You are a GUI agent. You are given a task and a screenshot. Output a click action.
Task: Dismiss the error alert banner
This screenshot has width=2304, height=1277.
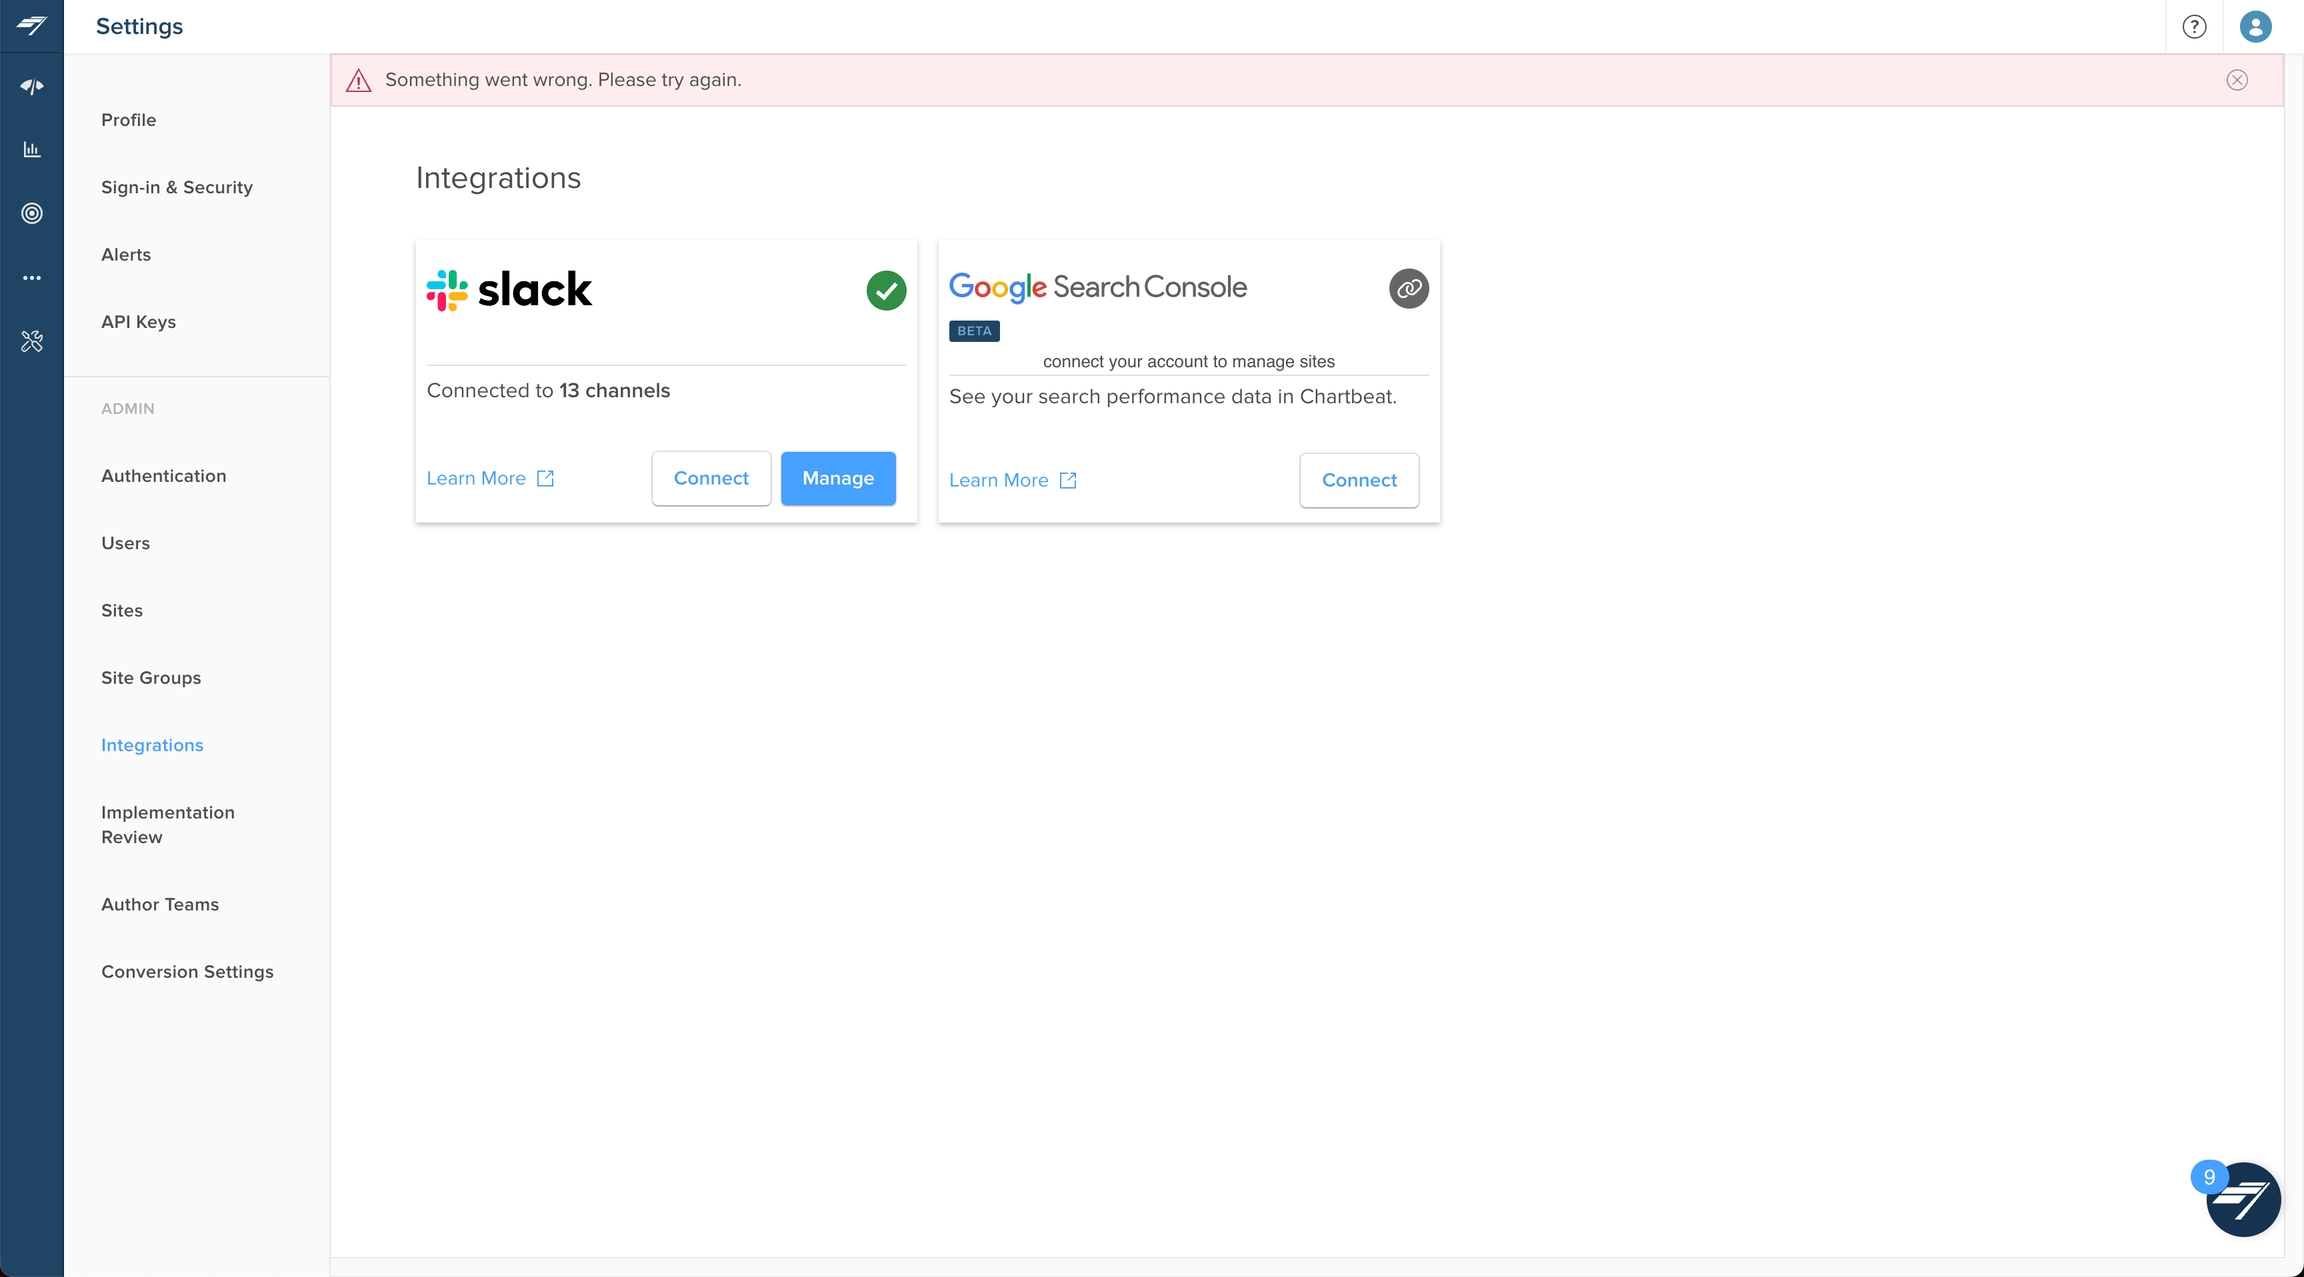click(2237, 80)
